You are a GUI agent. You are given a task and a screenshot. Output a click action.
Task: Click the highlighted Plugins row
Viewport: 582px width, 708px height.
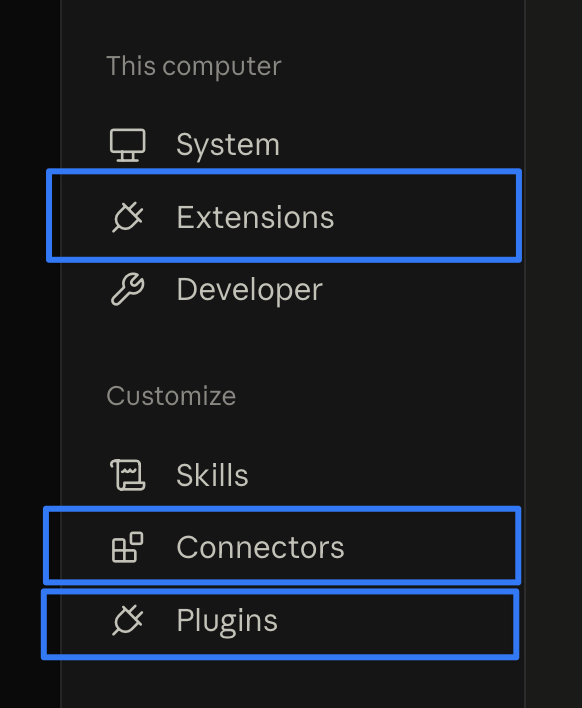280,624
